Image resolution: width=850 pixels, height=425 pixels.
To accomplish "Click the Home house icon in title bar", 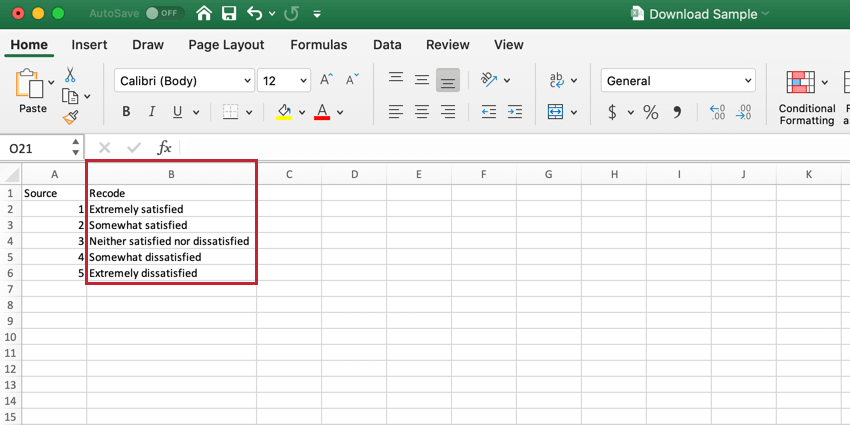I will 204,14.
